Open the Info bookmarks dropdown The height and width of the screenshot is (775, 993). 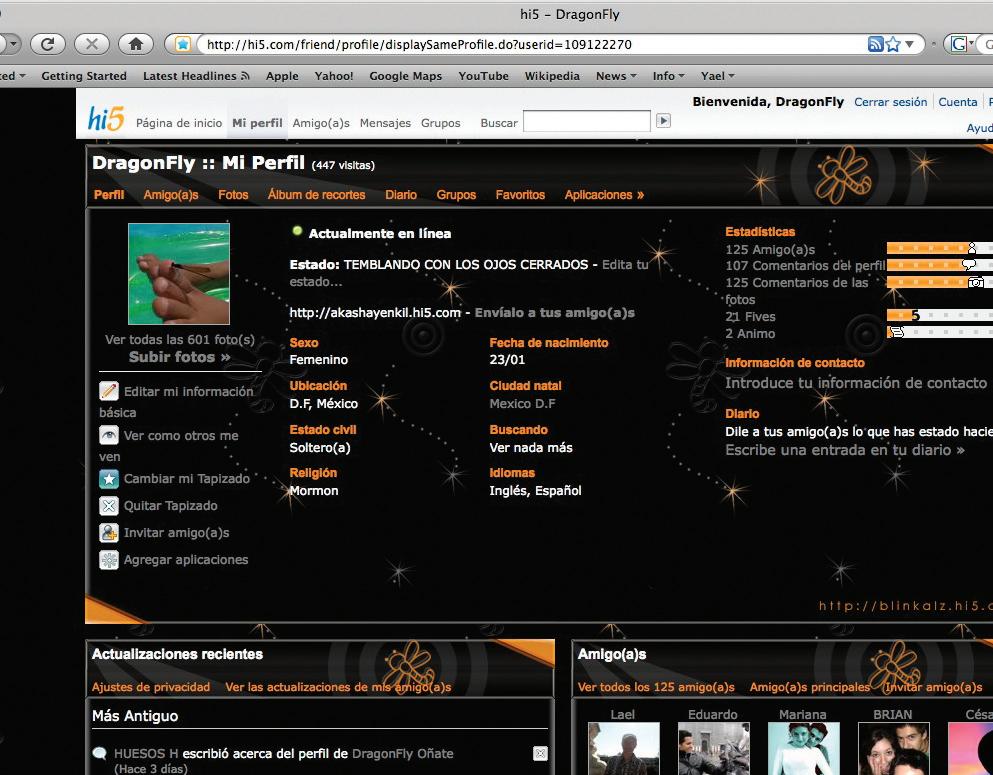pos(668,76)
